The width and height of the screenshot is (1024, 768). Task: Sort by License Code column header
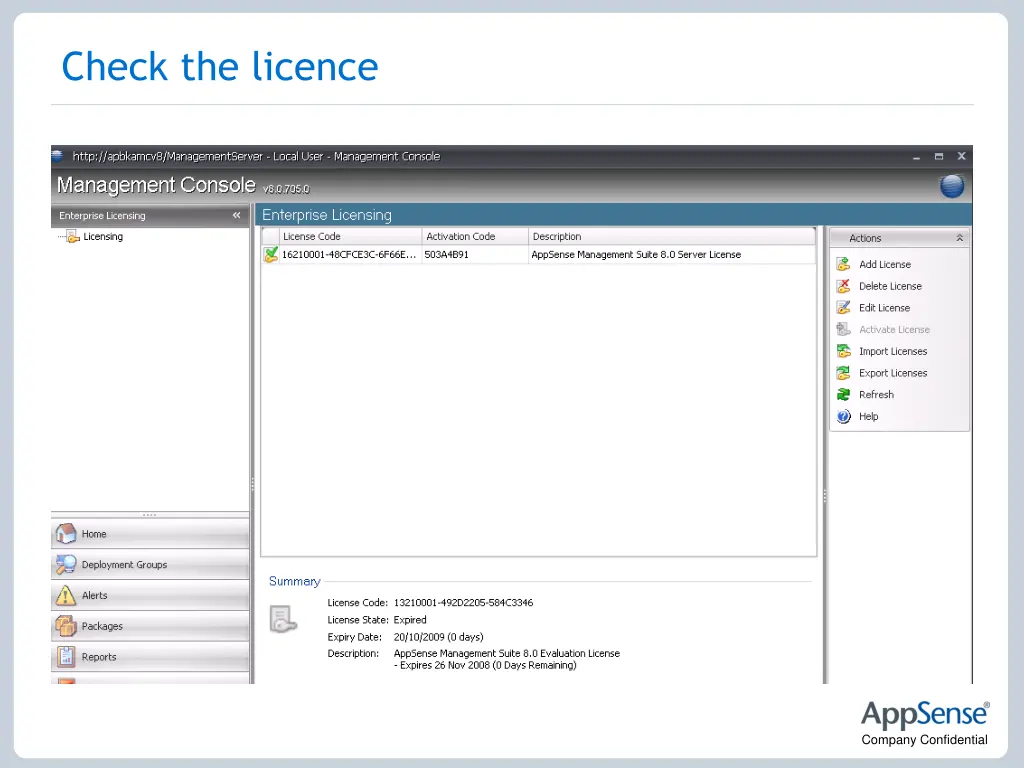351,236
